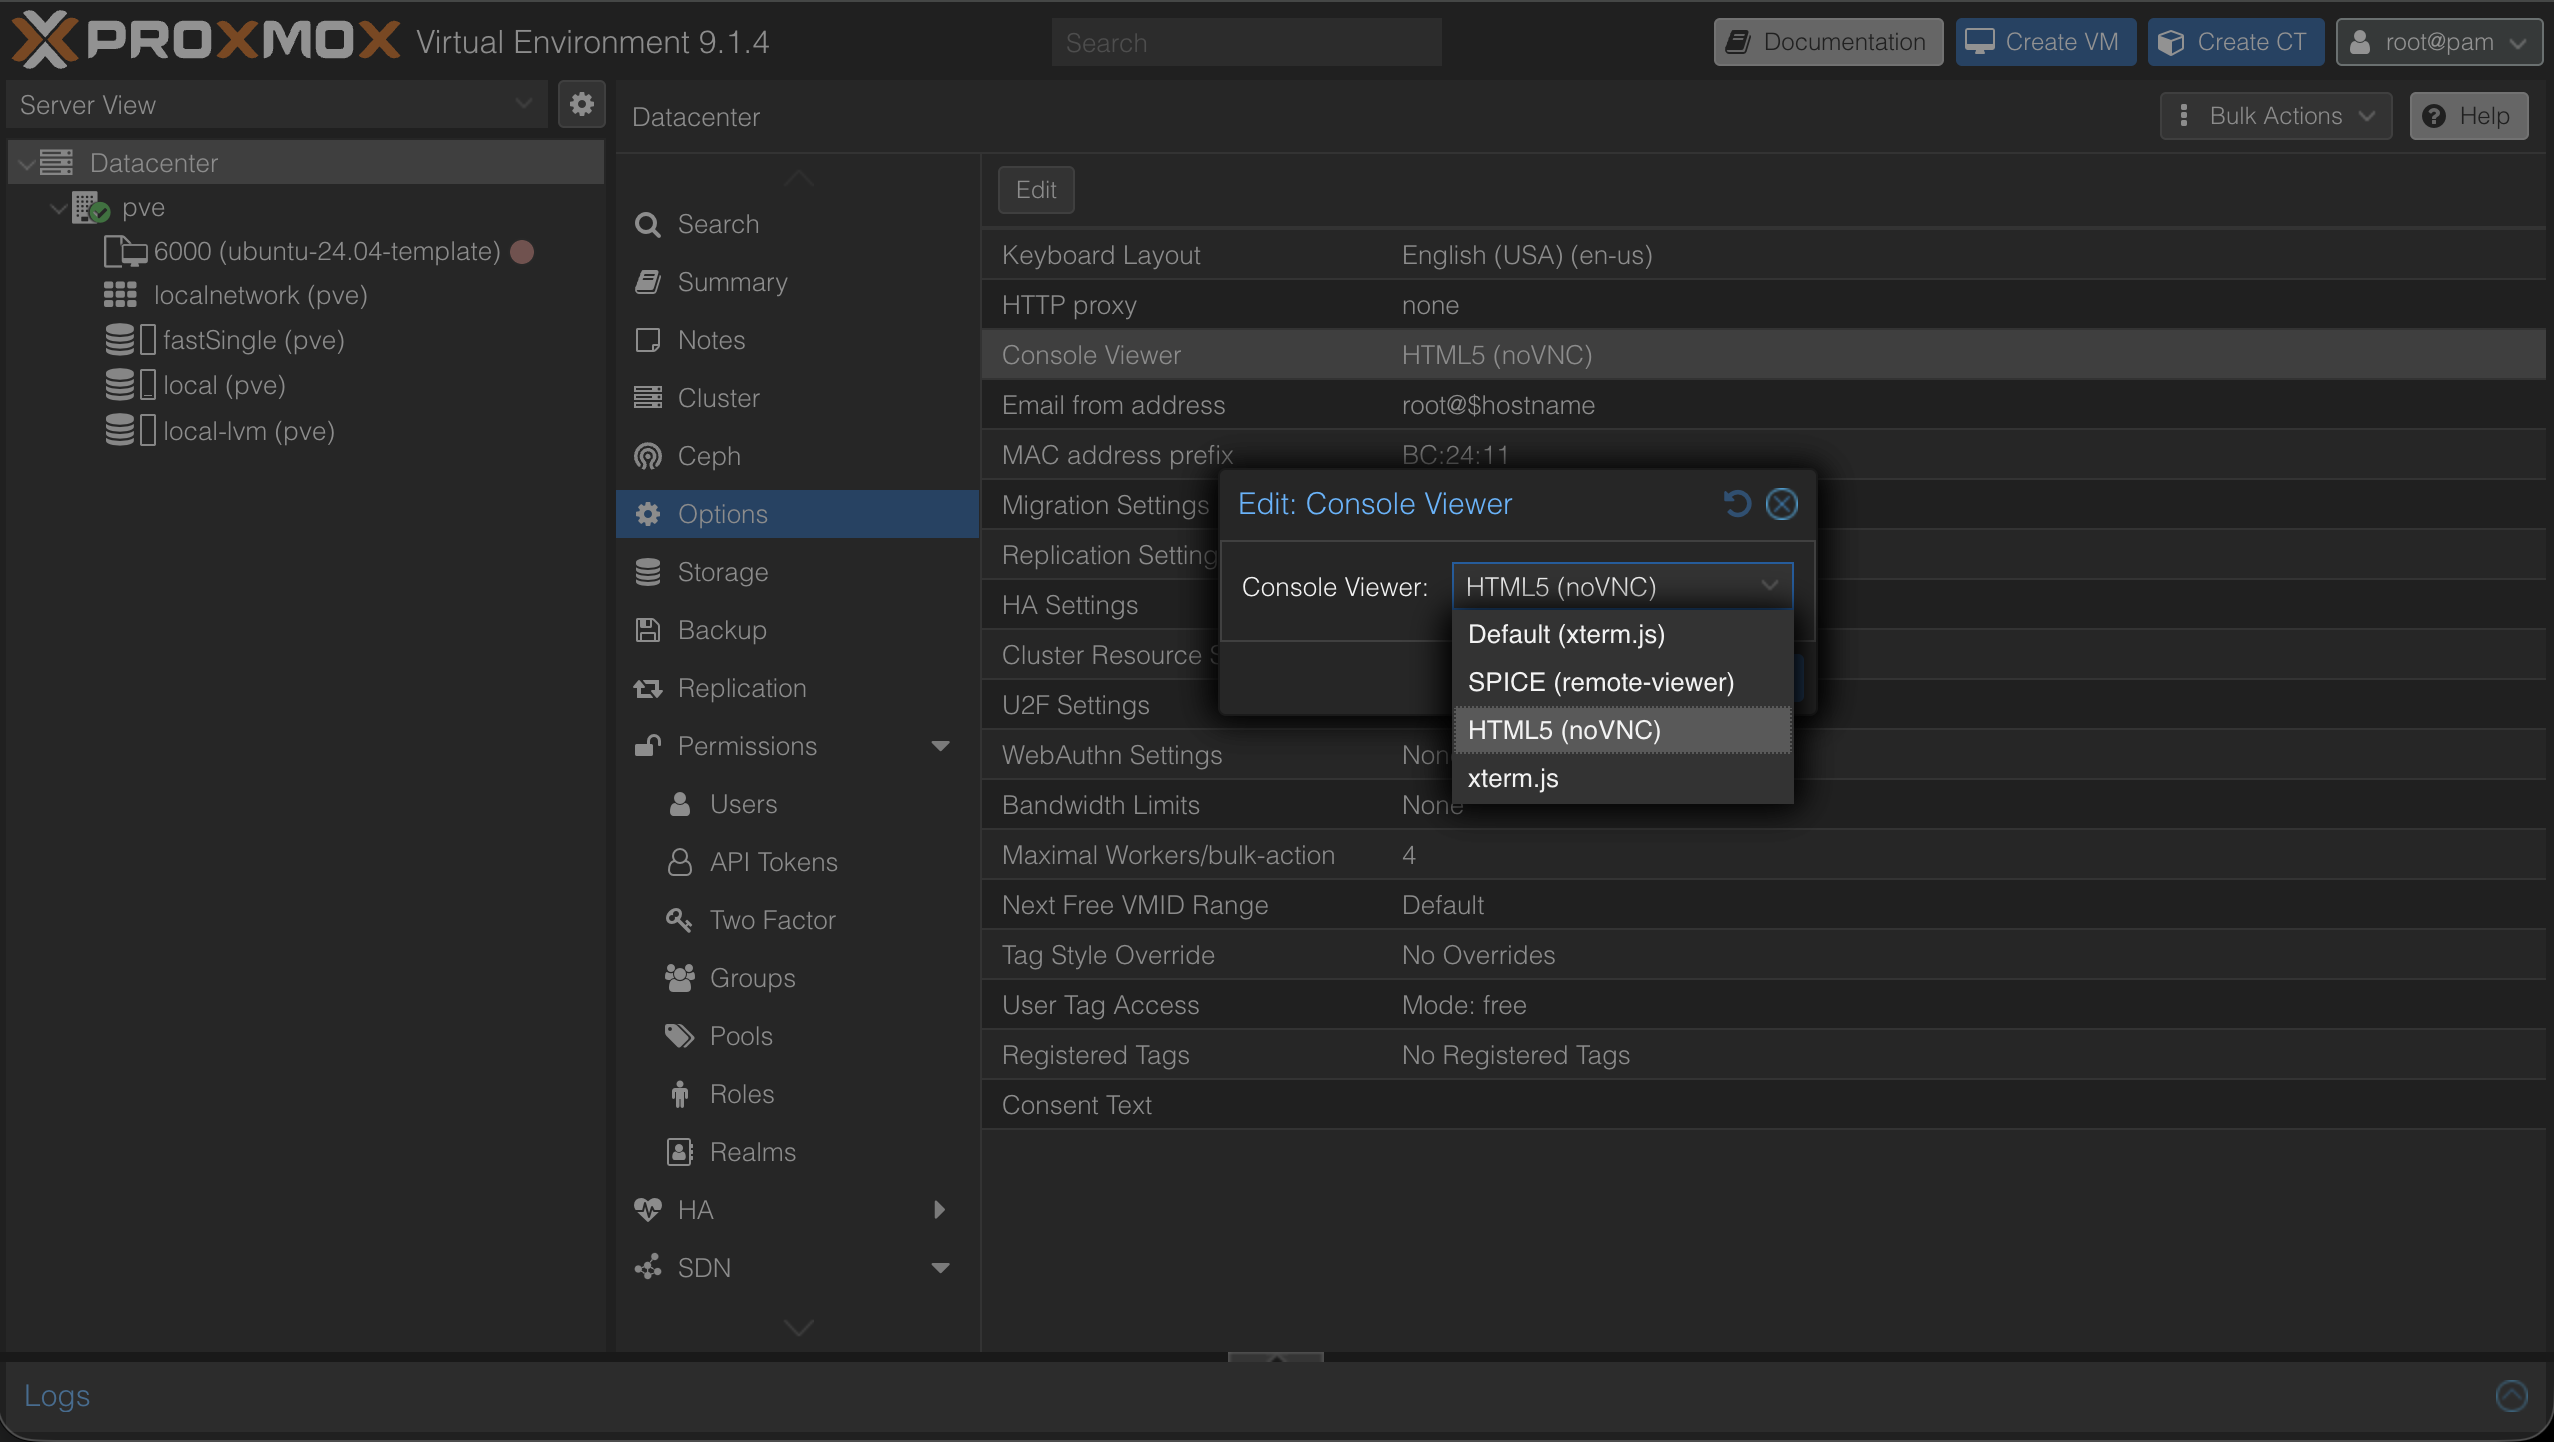Click the Two Factor authentication icon

[678, 919]
